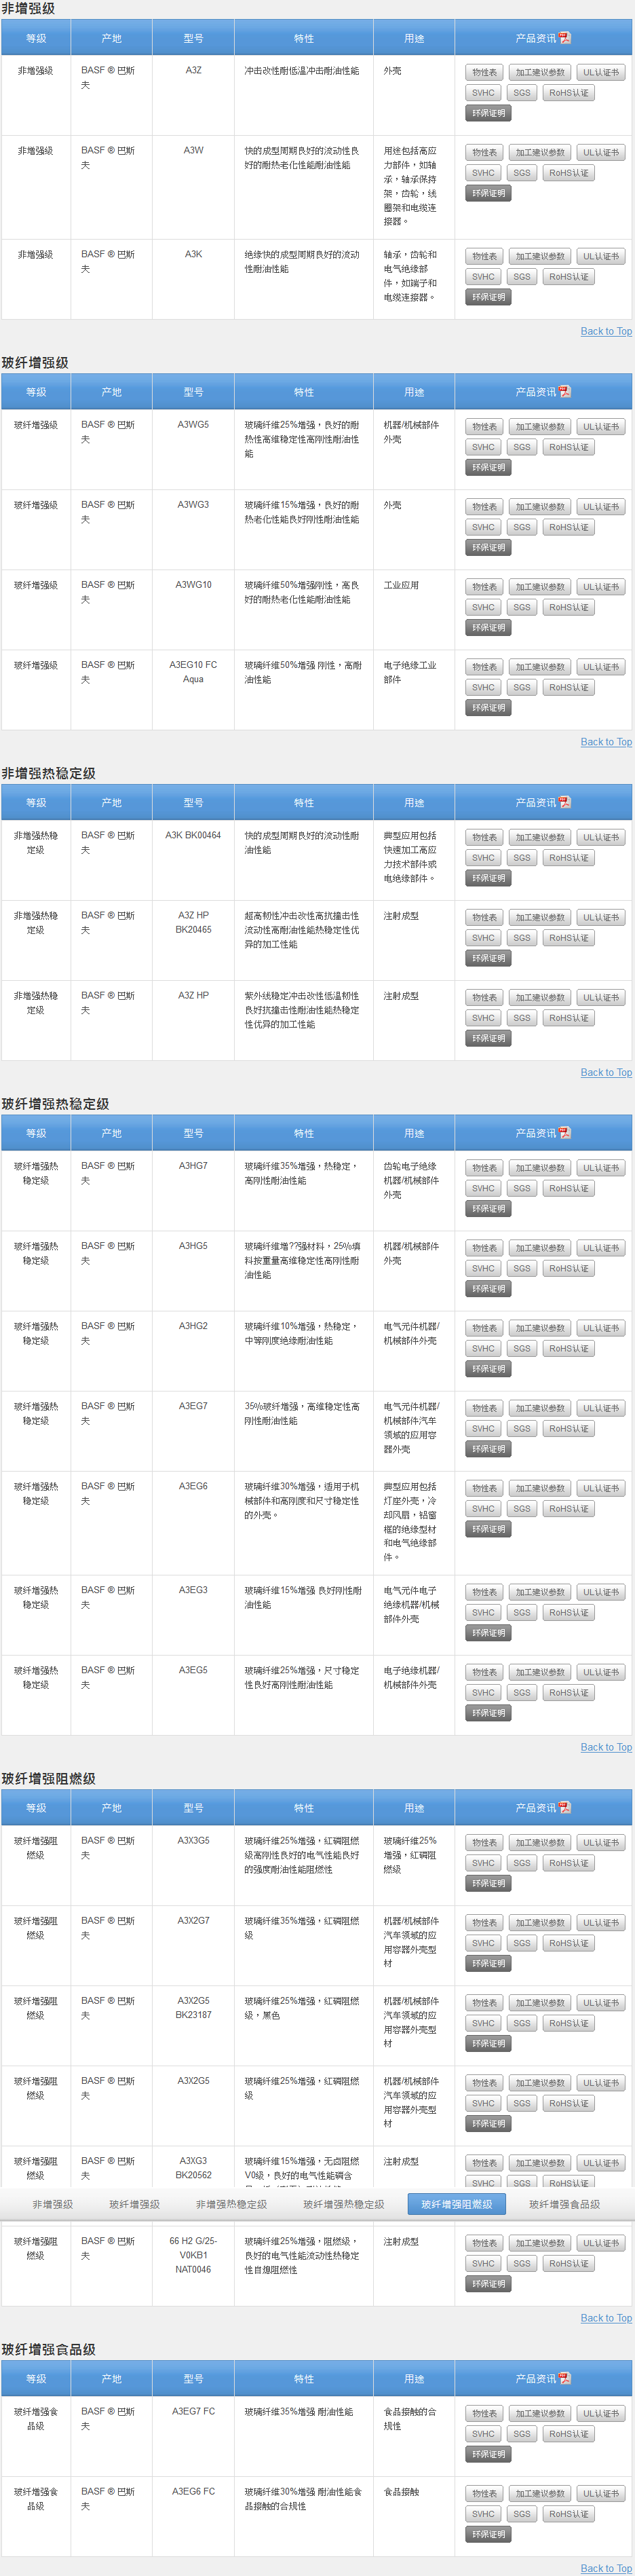Click SGS button for A3WG10
This screenshot has height=2576, width=635.
tap(521, 607)
